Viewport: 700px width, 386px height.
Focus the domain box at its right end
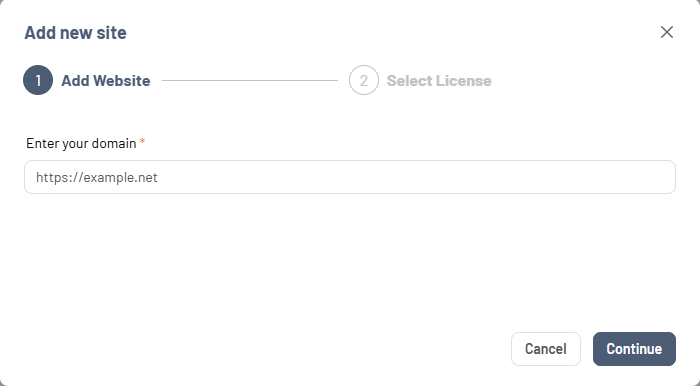pyautogui.click(x=661, y=177)
